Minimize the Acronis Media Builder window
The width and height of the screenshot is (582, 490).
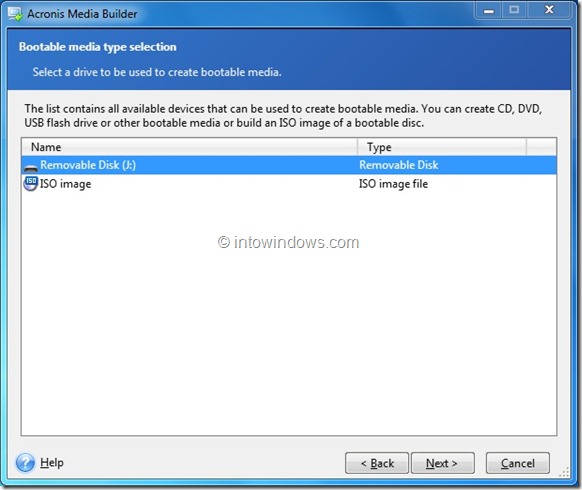click(x=489, y=10)
